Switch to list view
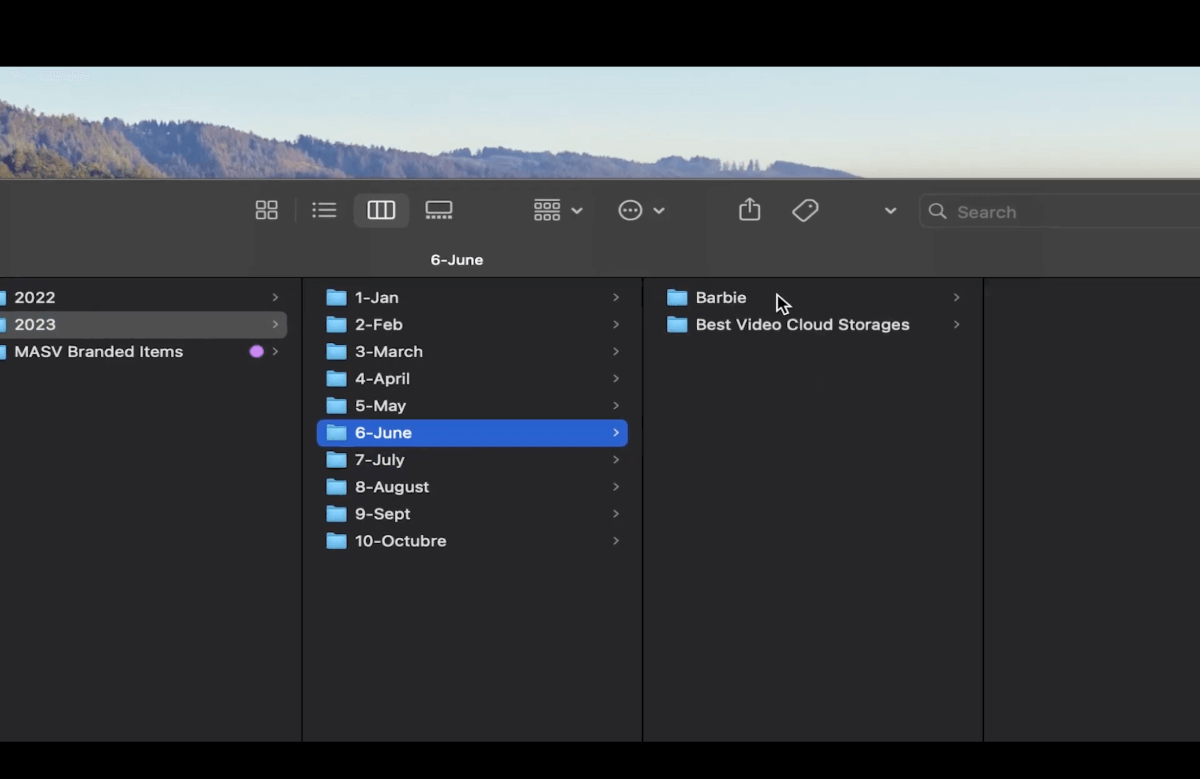Image resolution: width=1200 pixels, height=779 pixels. point(324,210)
